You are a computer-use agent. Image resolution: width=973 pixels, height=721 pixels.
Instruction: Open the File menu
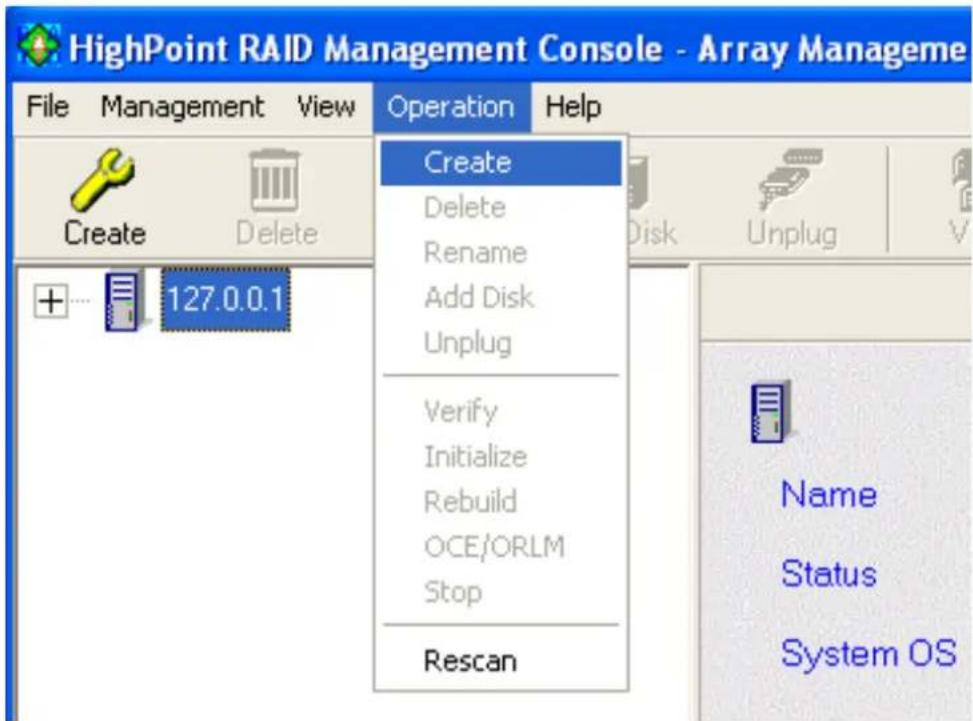[x=48, y=107]
